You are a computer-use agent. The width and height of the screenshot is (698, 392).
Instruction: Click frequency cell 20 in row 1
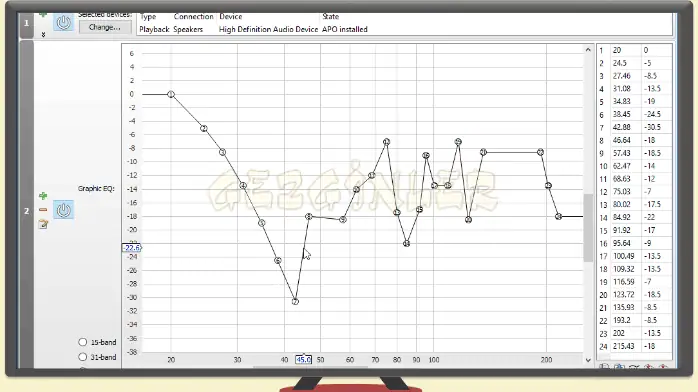point(626,50)
